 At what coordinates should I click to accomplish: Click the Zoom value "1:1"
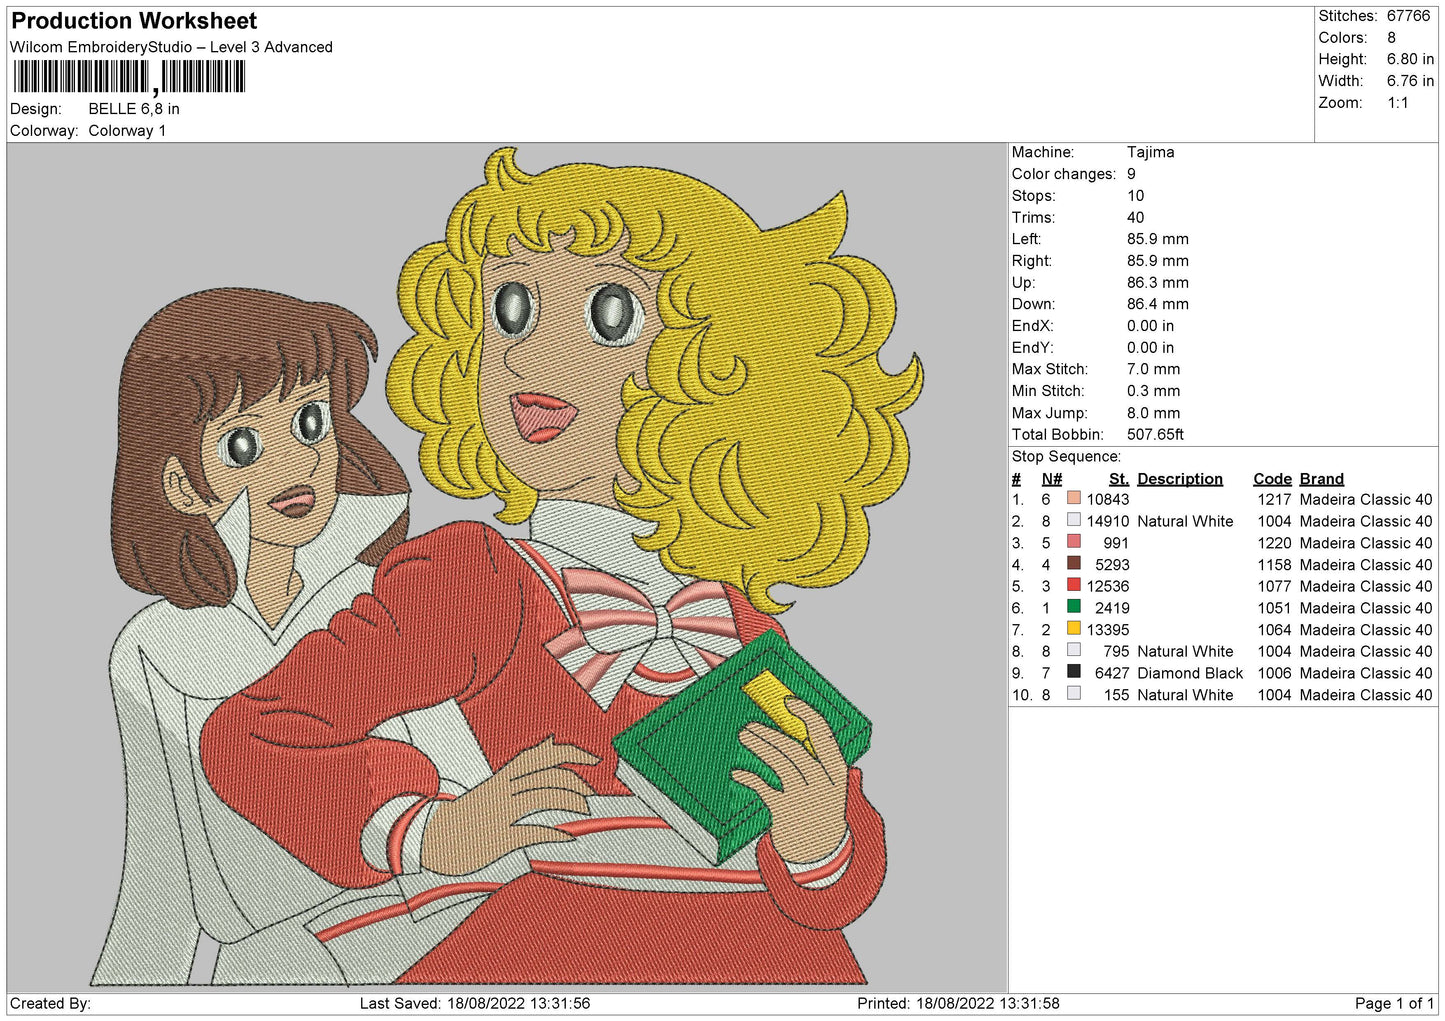point(1398,103)
